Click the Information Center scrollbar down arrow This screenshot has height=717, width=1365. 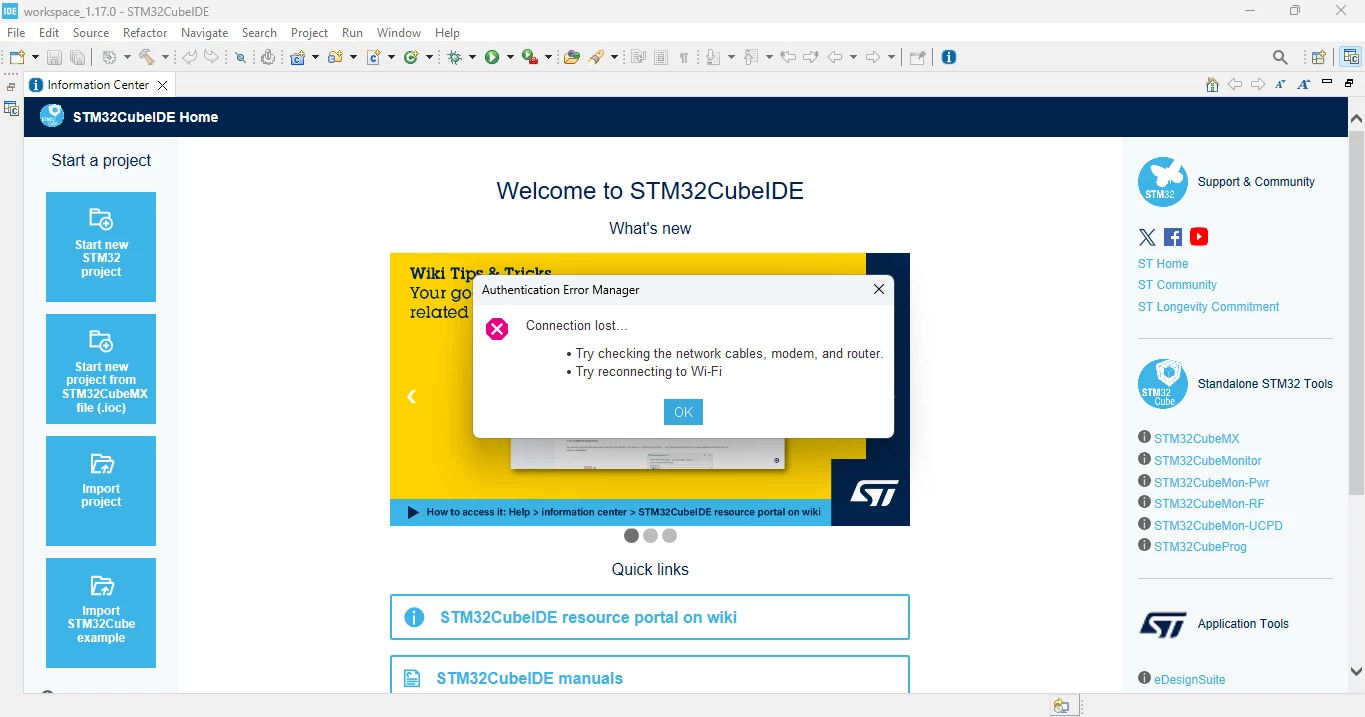[1356, 672]
